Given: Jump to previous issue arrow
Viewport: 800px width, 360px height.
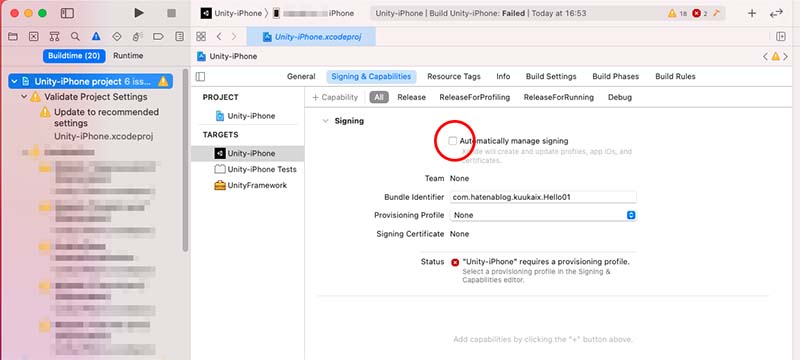Looking at the screenshot, I should click(765, 56).
